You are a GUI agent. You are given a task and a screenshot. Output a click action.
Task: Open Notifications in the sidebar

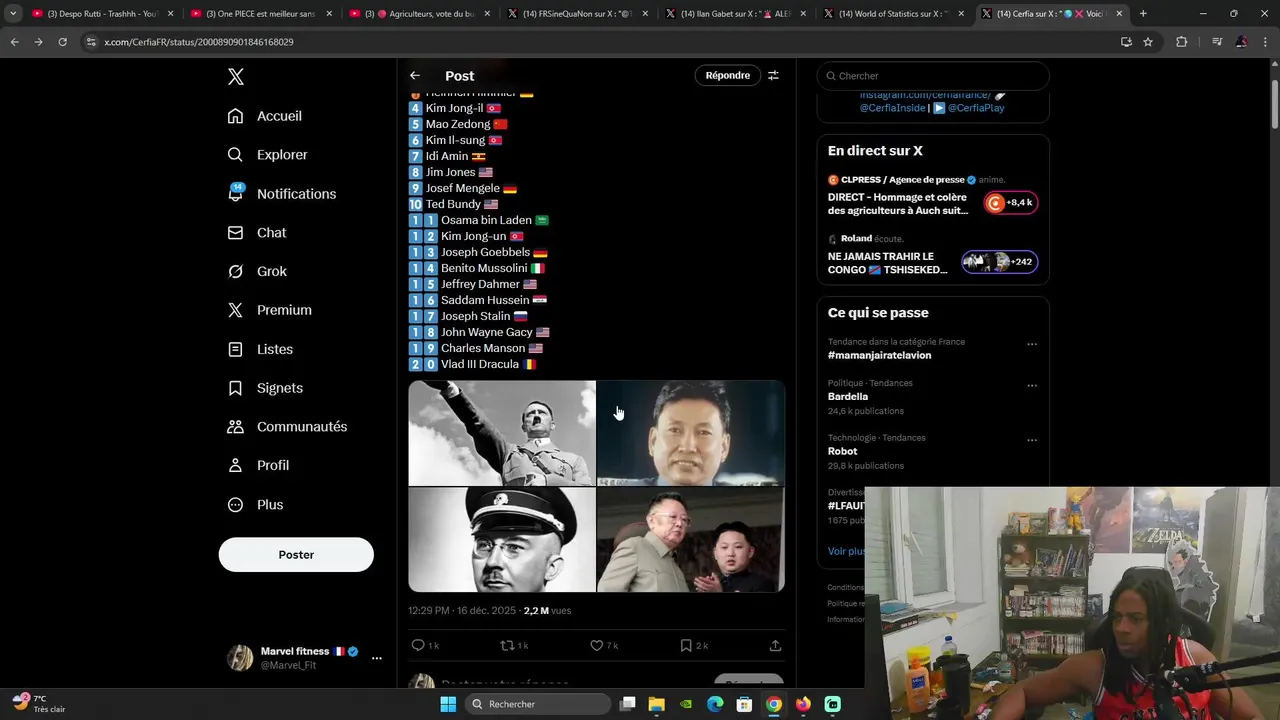point(282,194)
